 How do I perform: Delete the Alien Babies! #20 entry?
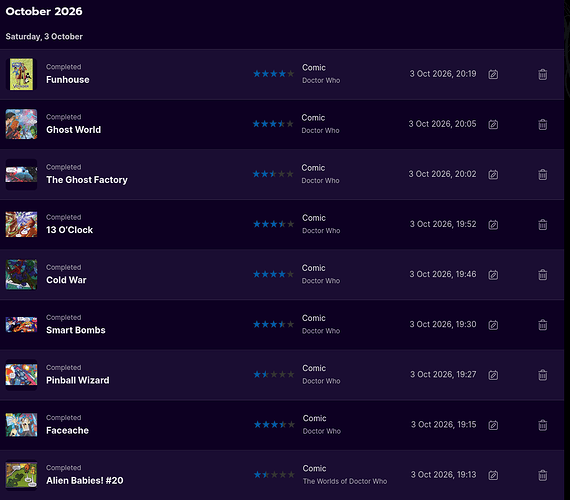[542, 475]
